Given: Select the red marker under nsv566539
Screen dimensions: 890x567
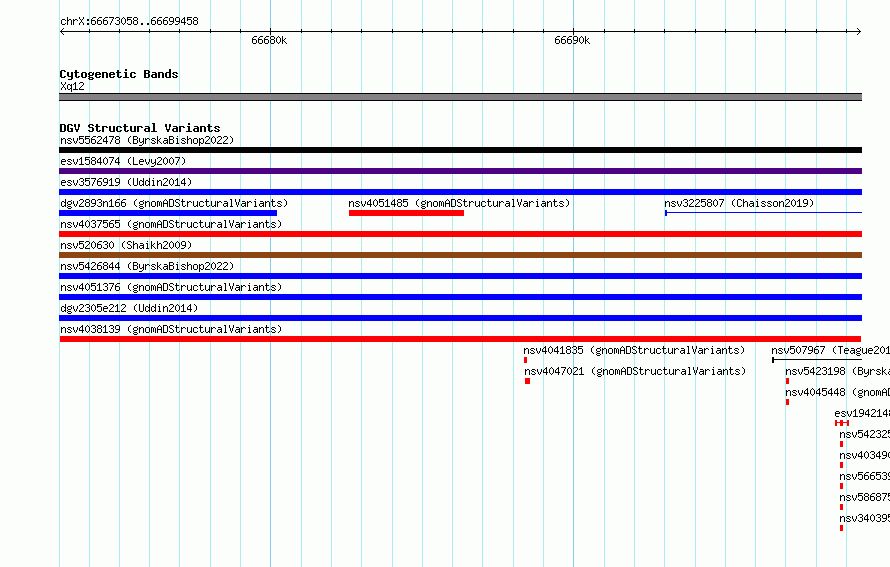Looking at the screenshot, I should pyautogui.click(x=841, y=486).
